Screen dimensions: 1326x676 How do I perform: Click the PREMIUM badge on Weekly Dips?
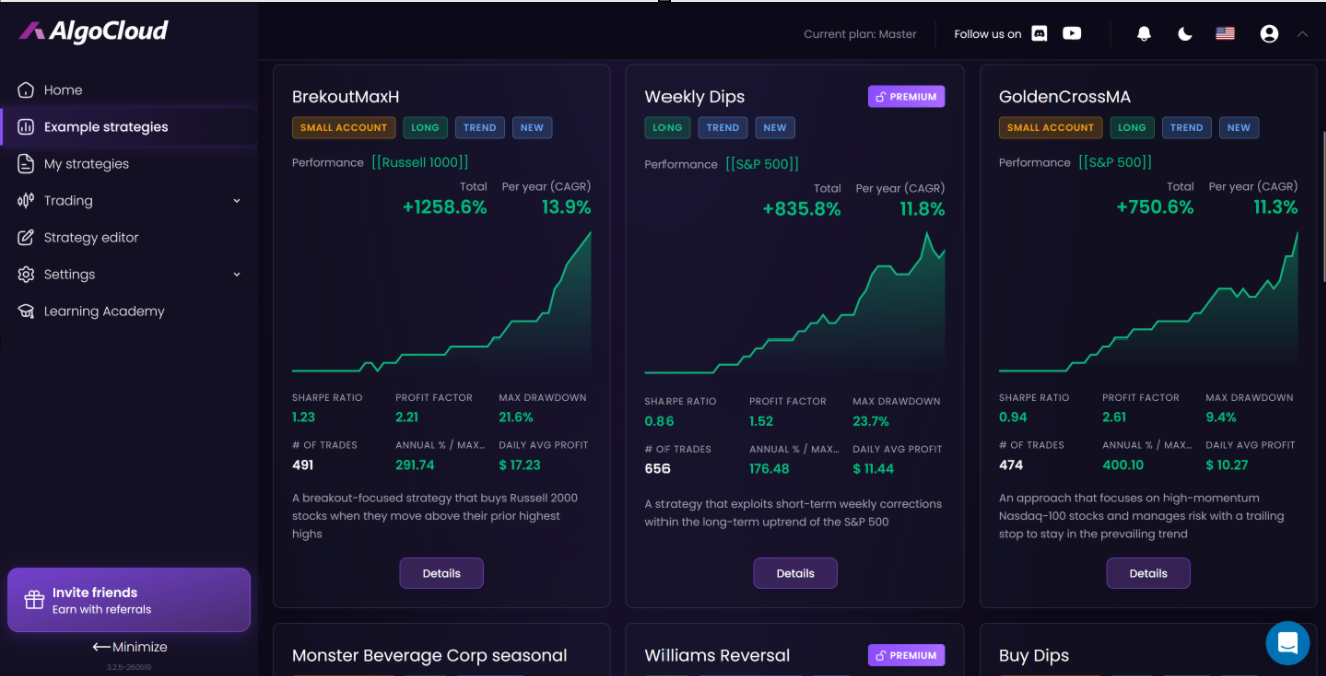tap(906, 97)
